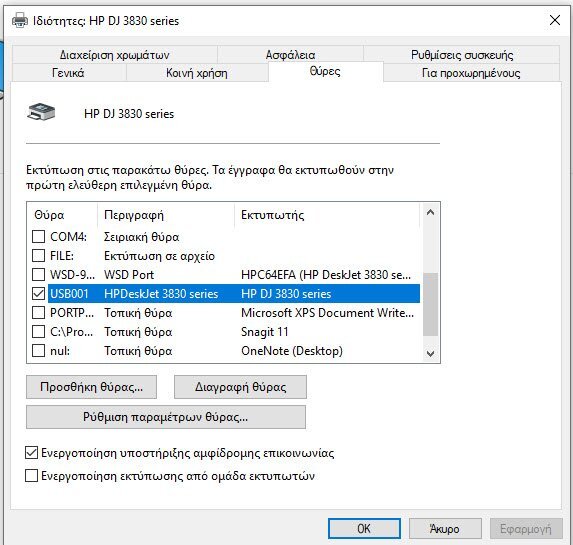Click the printer icon in the title bar
Screen dimensions: 573x545
[x=20, y=20]
